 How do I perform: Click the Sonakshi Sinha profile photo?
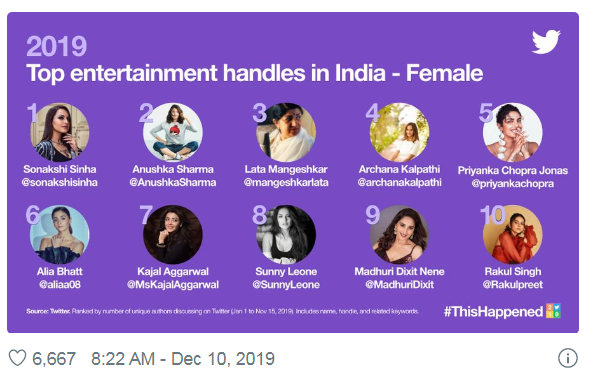click(60, 132)
